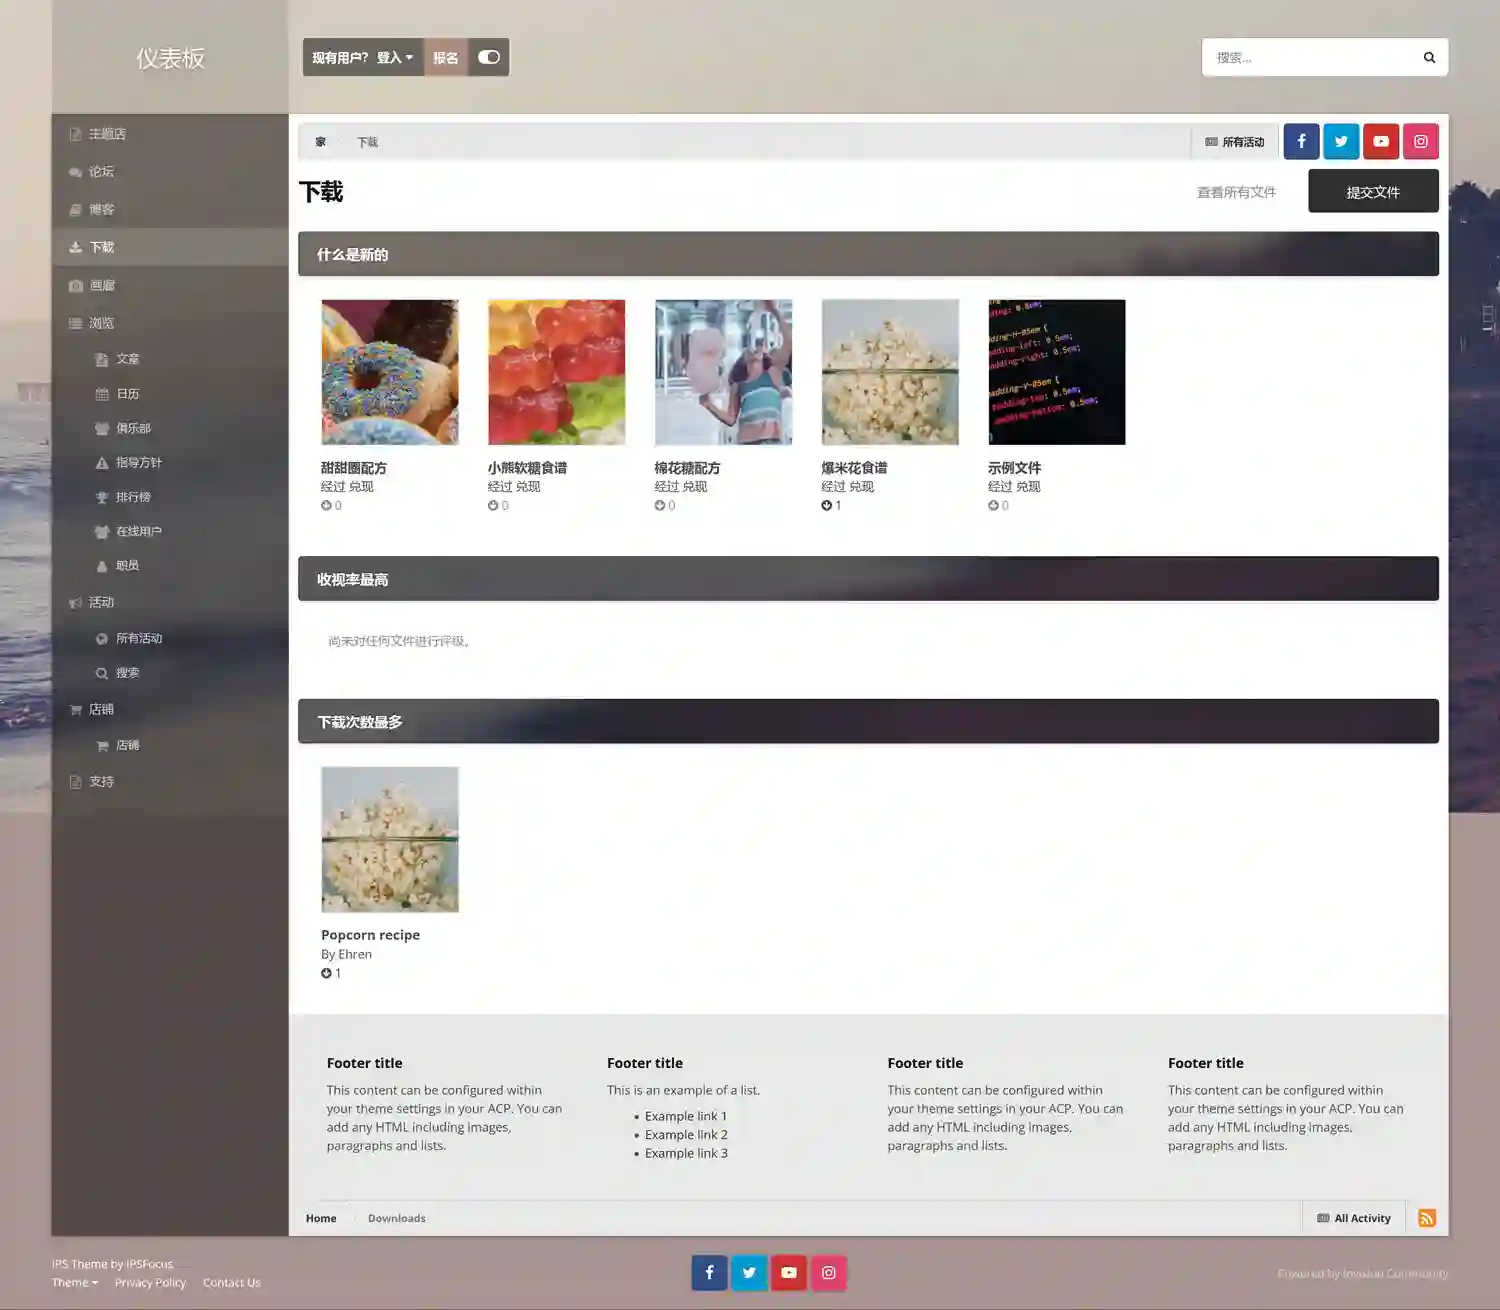Open the 棉花糖配方 file title
The height and width of the screenshot is (1310, 1500).
pos(687,468)
